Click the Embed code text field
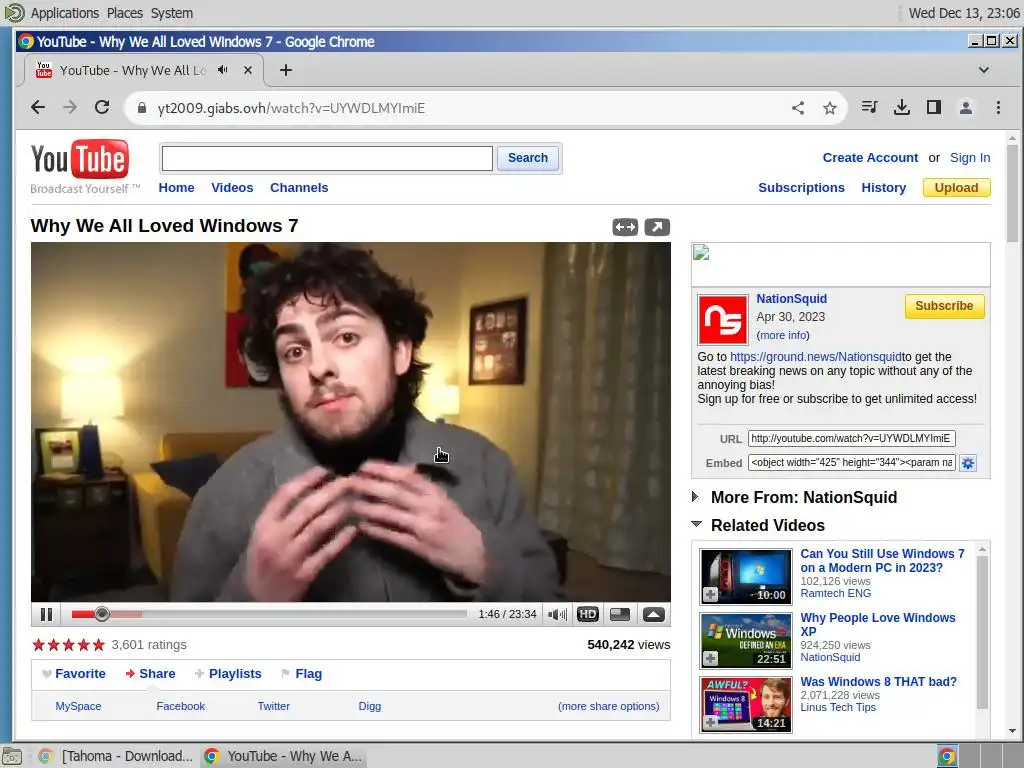Image resolution: width=1024 pixels, height=768 pixels. point(852,462)
